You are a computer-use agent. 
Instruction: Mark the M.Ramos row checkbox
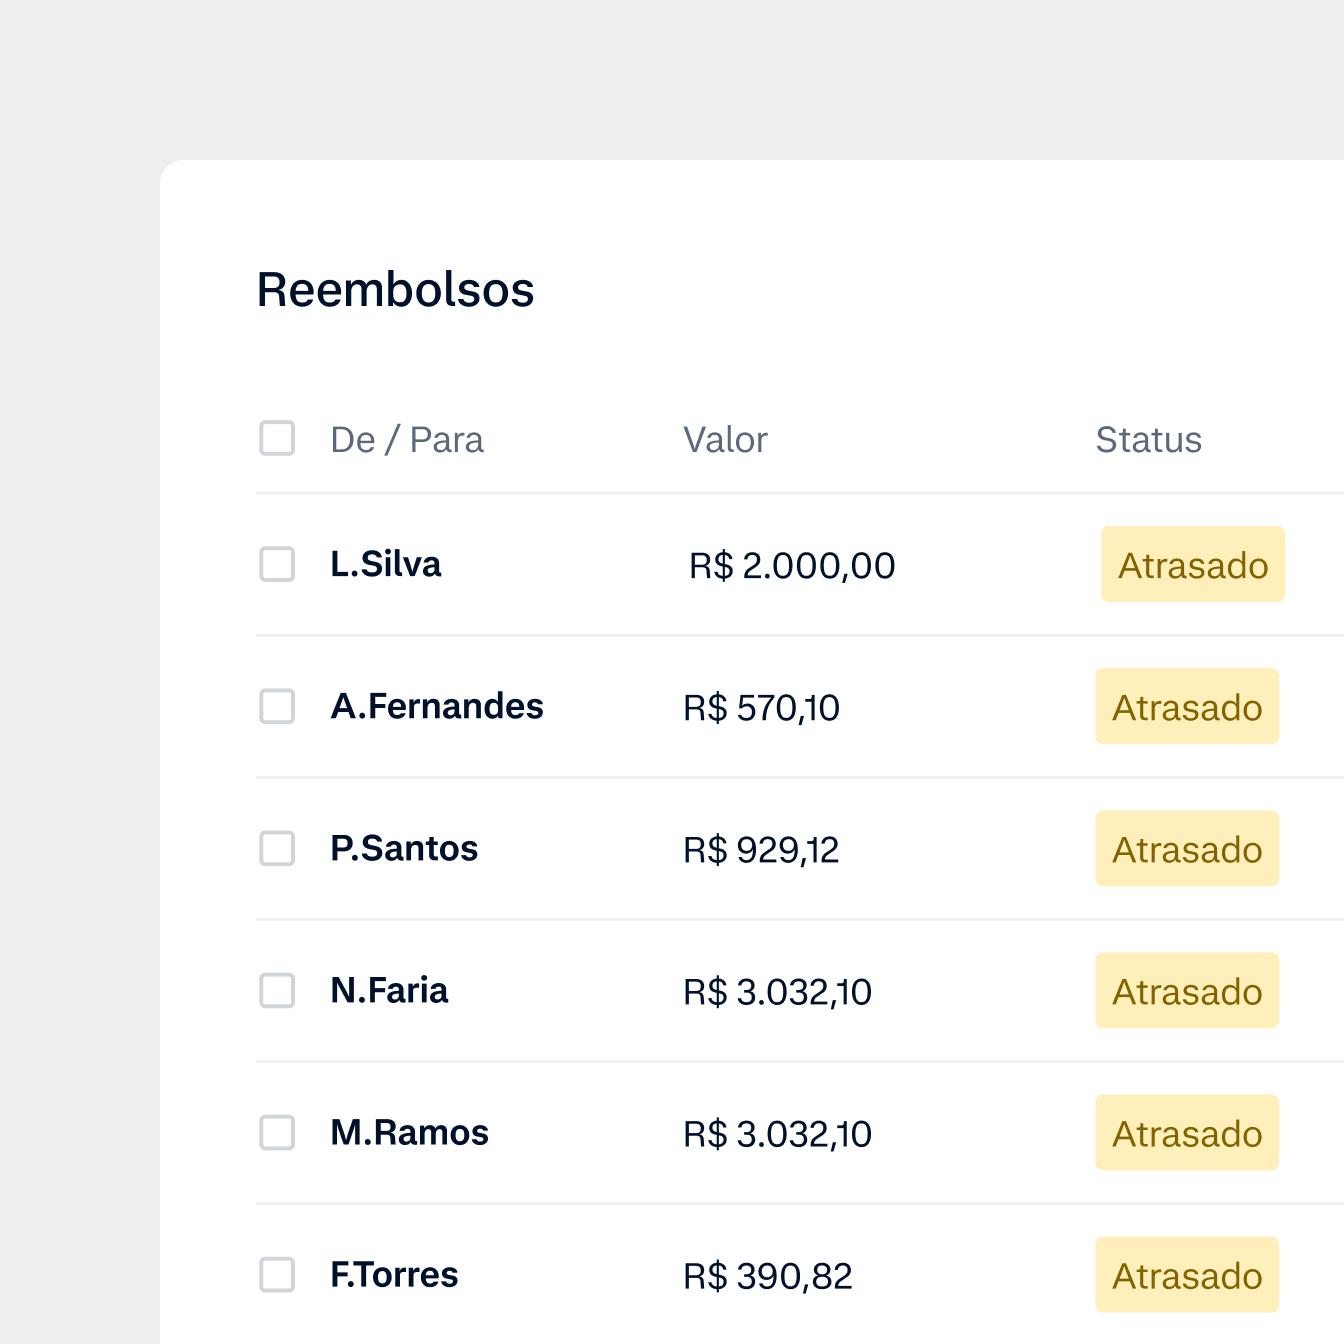tap(277, 1132)
